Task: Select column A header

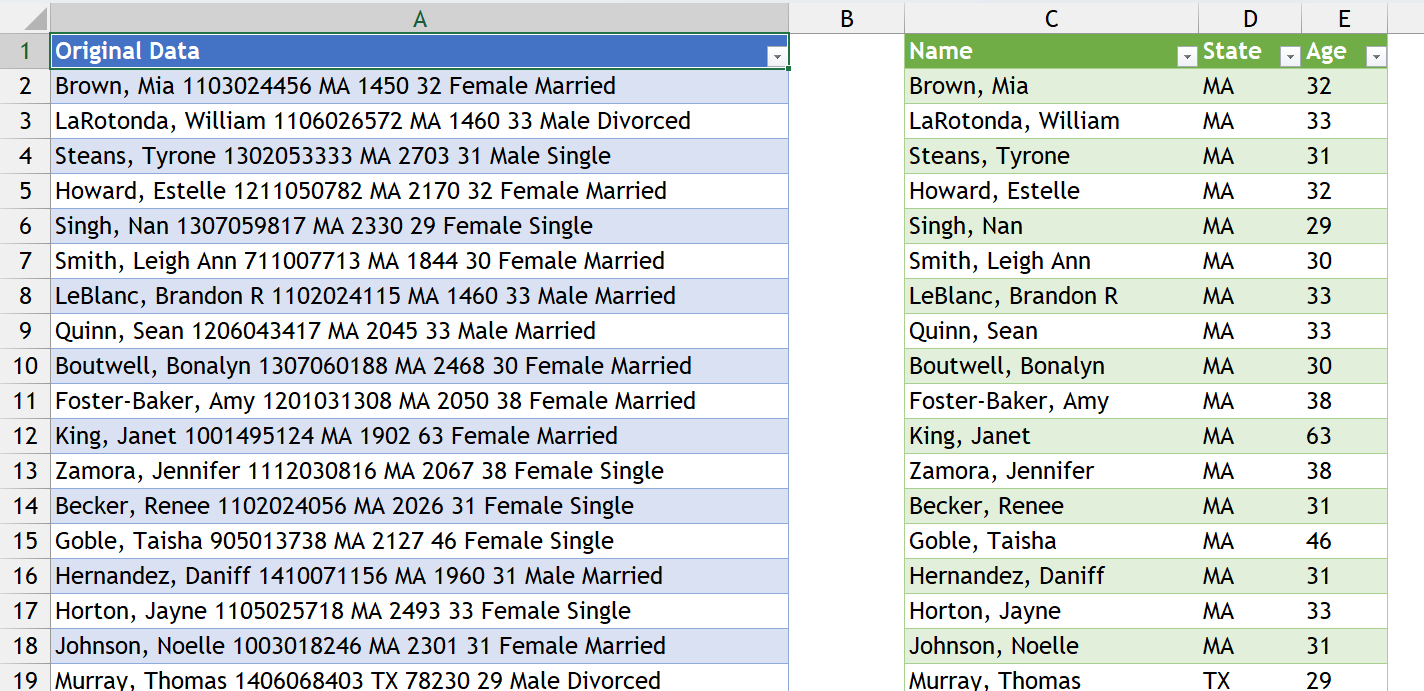Action: (x=419, y=18)
